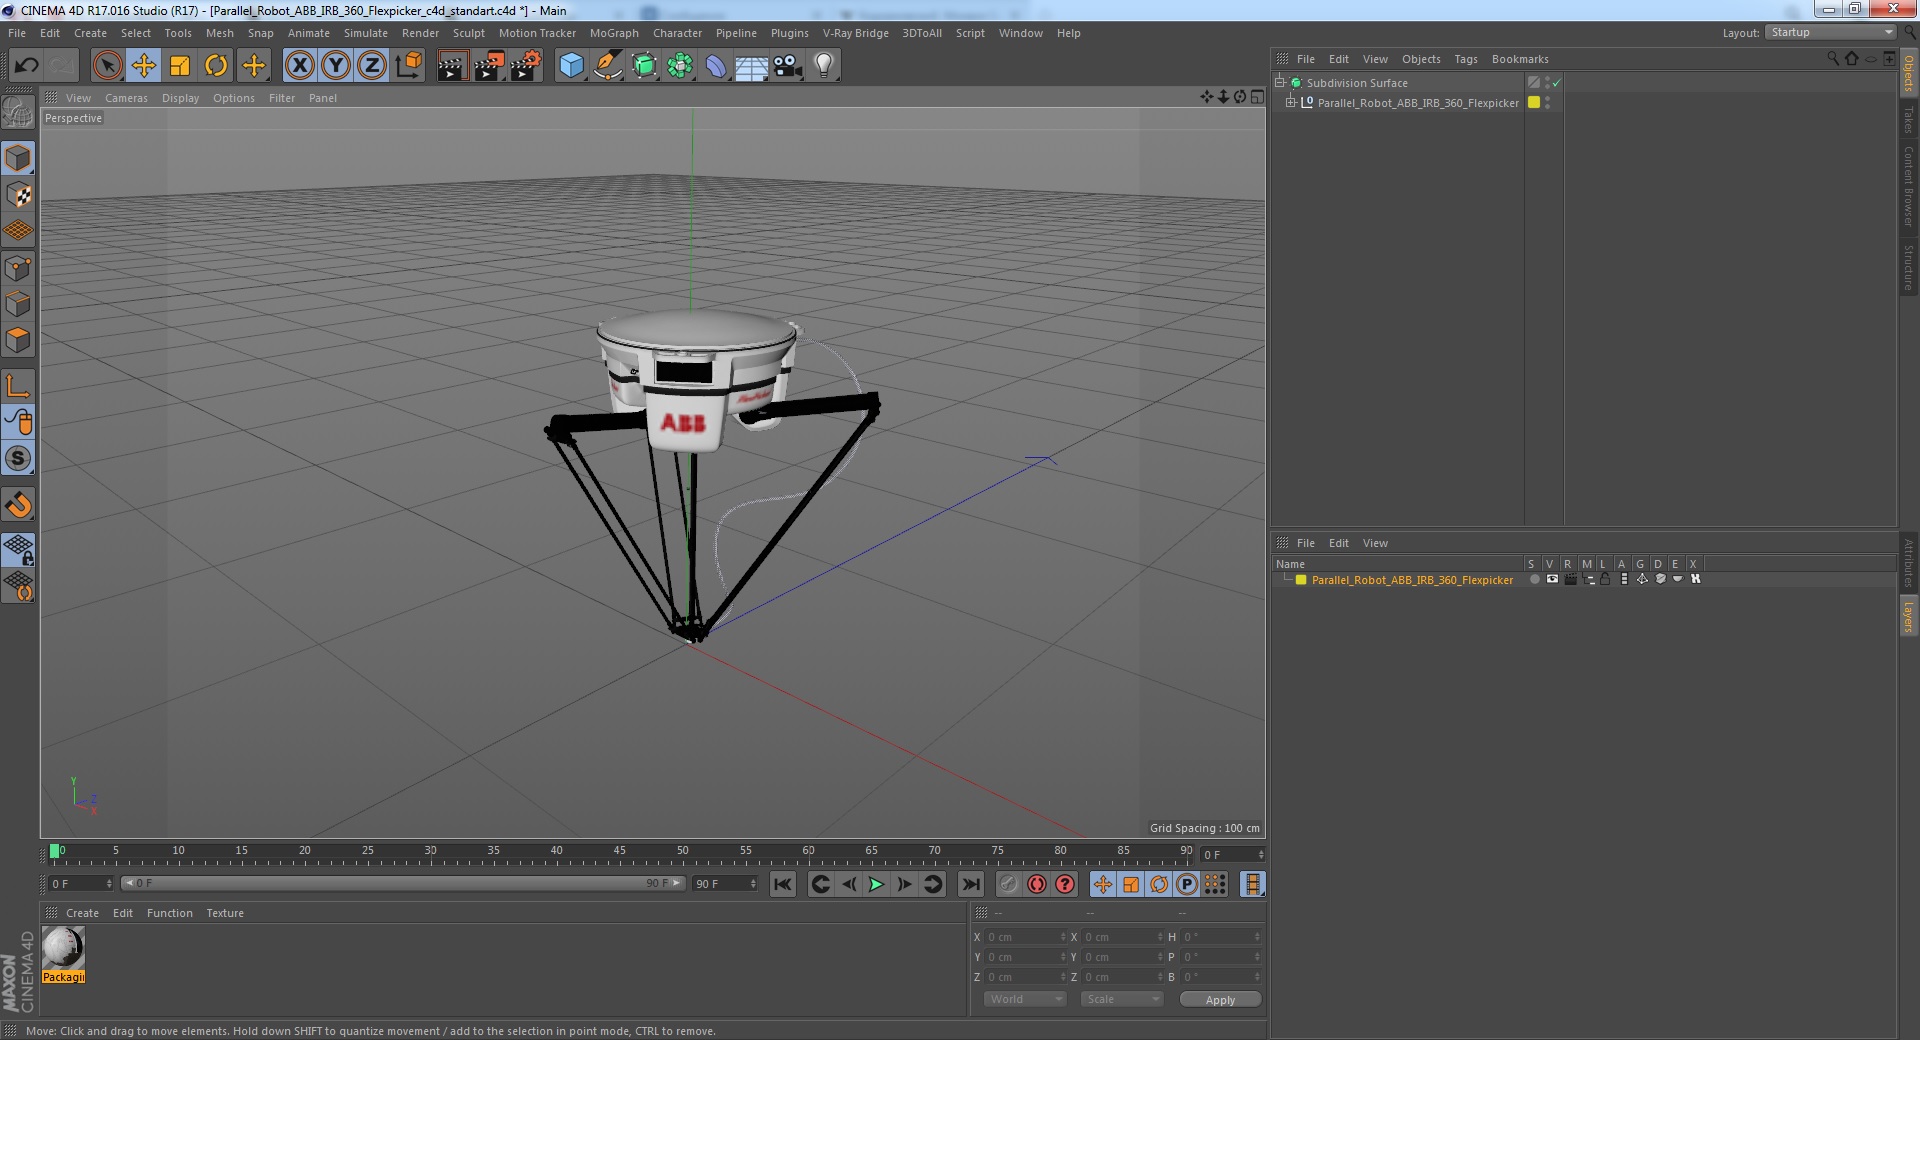The height and width of the screenshot is (1158, 1920).
Task: Click yellow swatch in Layer Manager row
Action: click(1301, 580)
